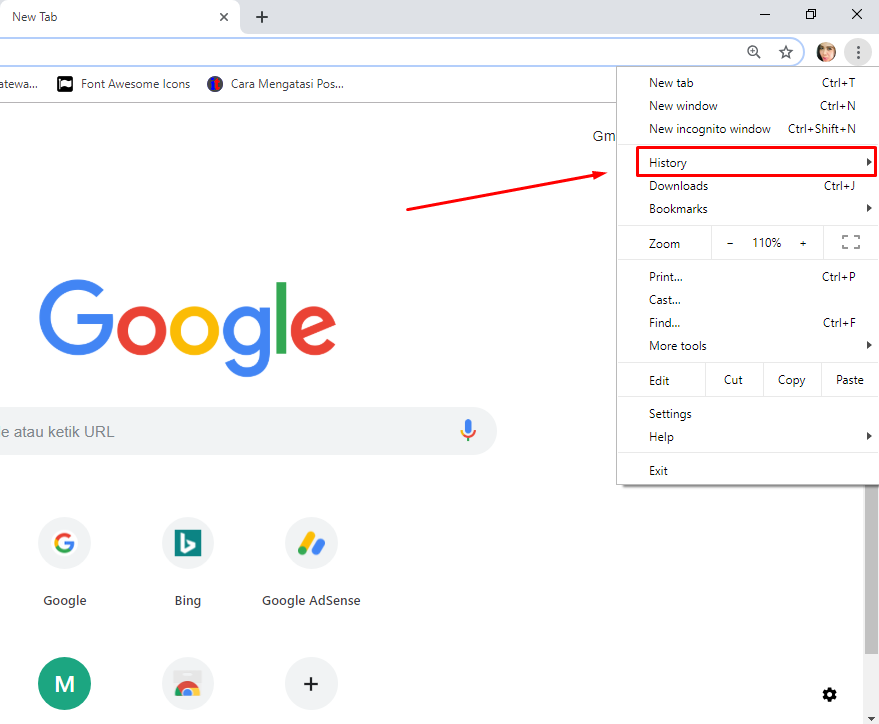This screenshot has height=724, width=879.
Task: Select Downloads from the menu
Action: click(678, 185)
